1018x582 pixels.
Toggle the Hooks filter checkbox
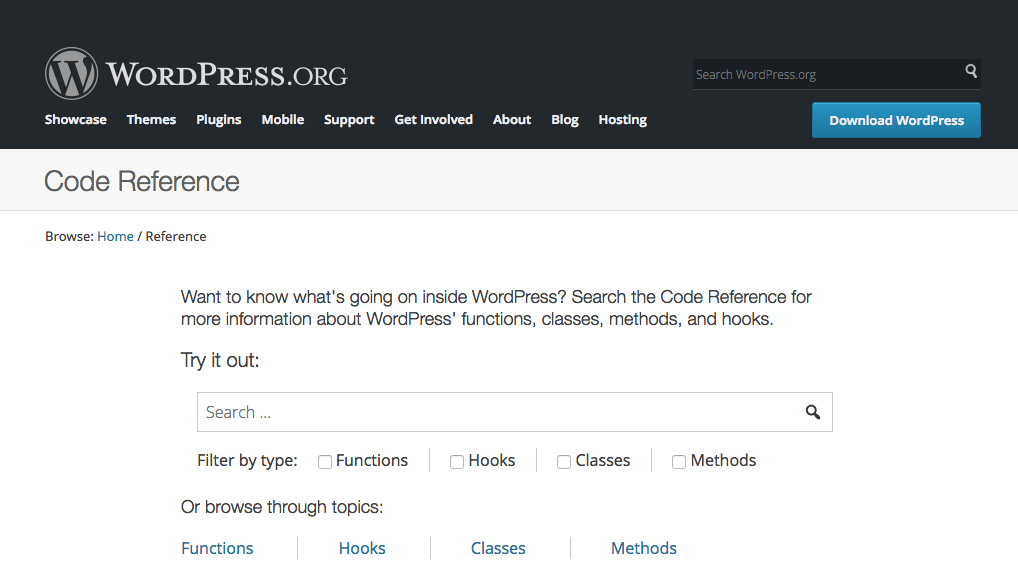point(457,462)
